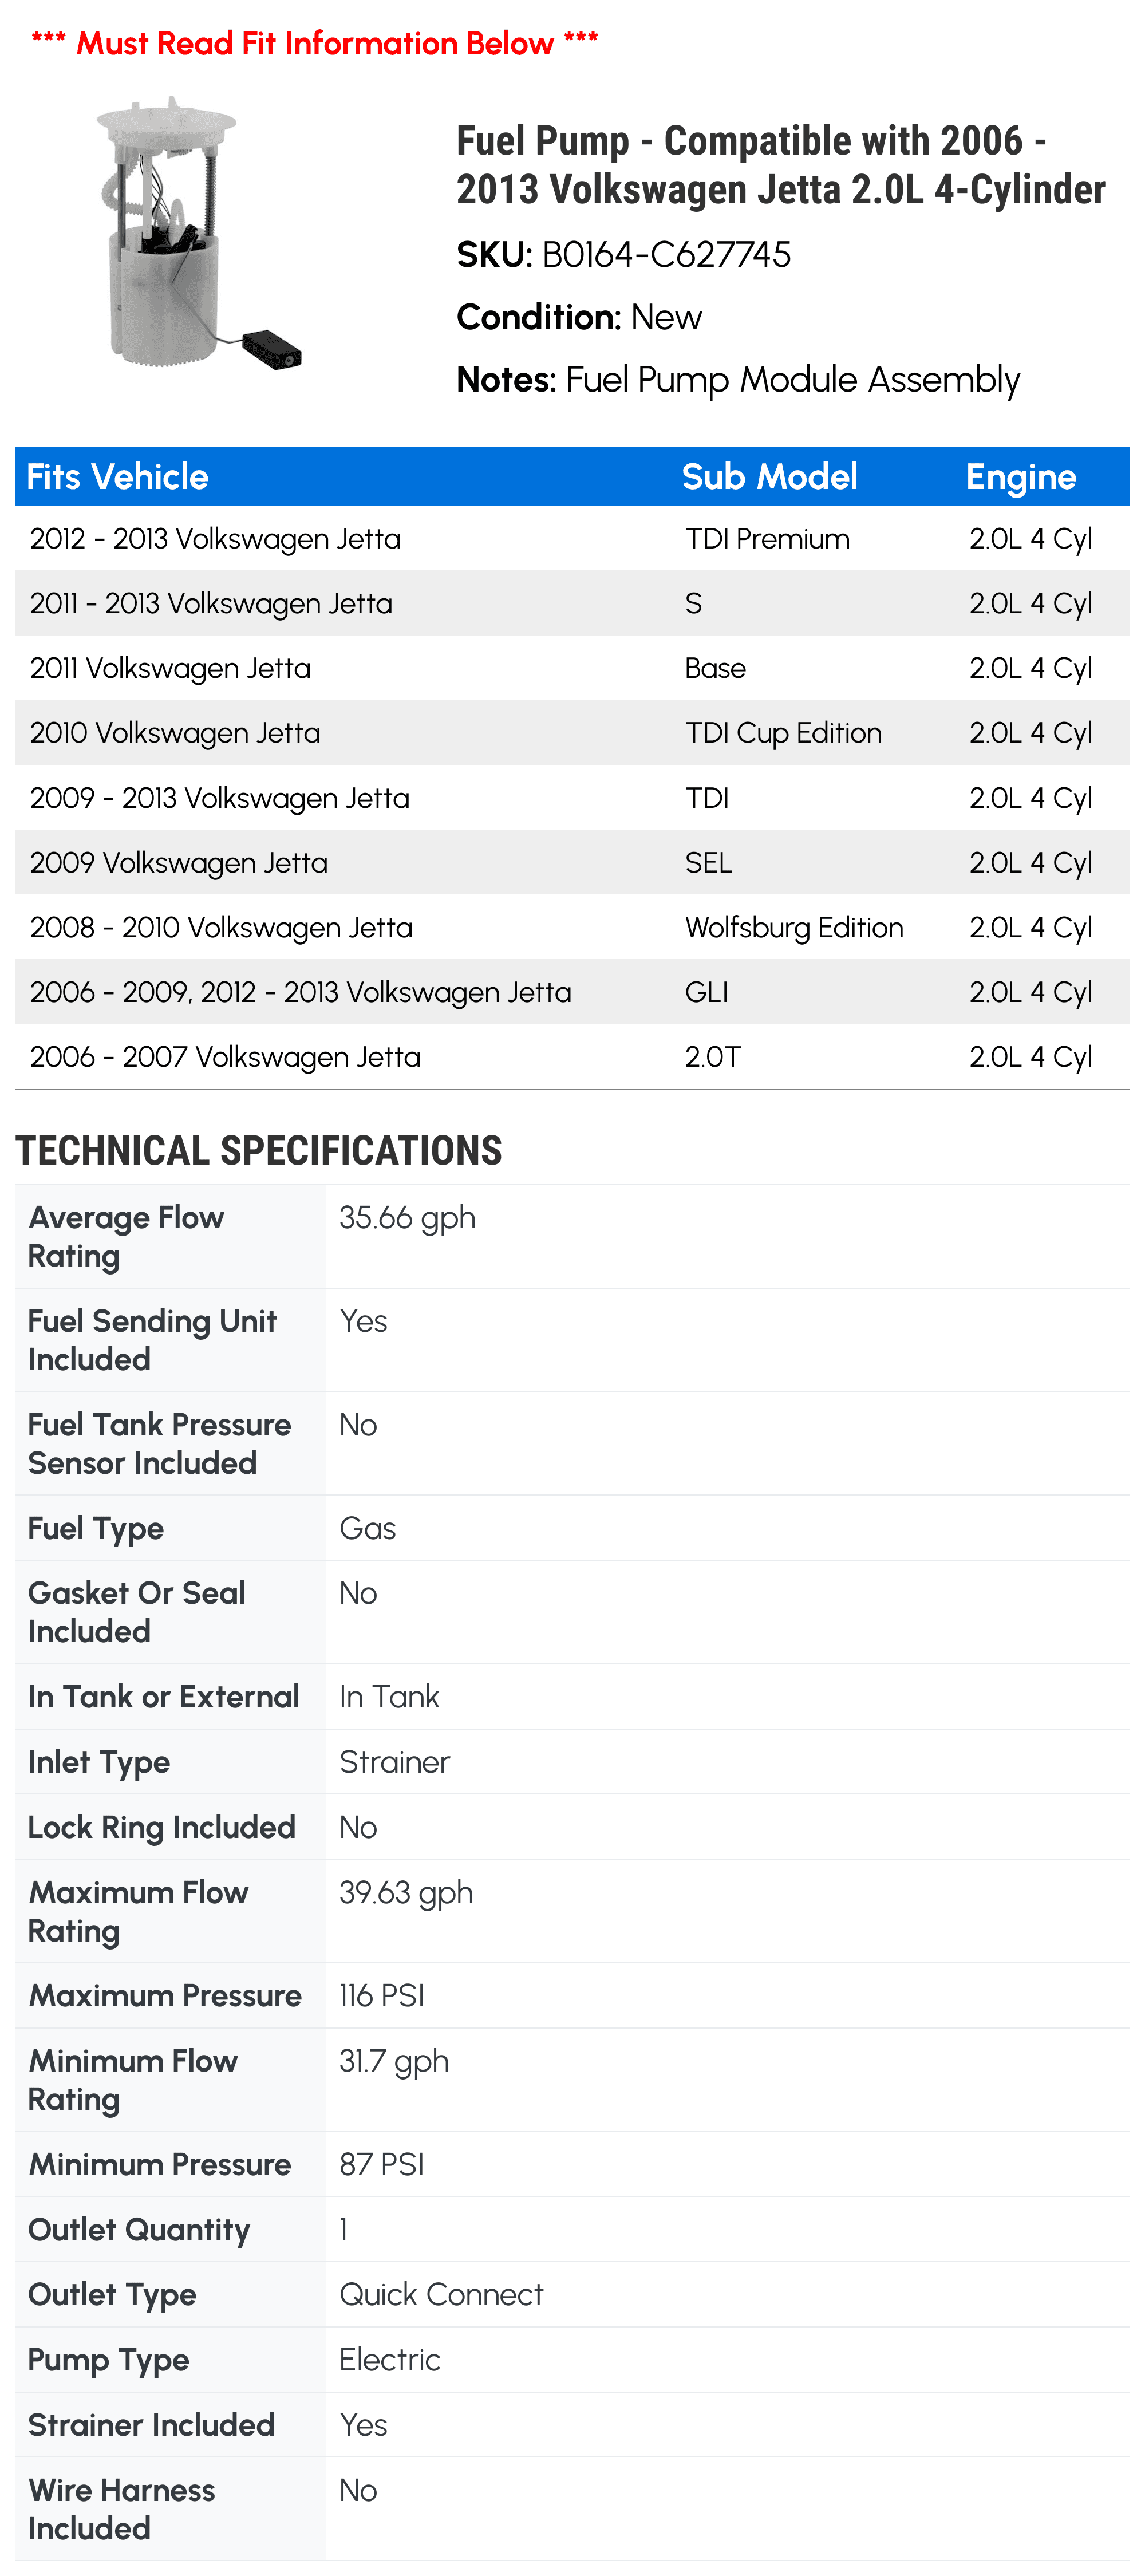Select the 39.63 gph maximum flow value
The height and width of the screenshot is (2576, 1145).
[x=406, y=1893]
